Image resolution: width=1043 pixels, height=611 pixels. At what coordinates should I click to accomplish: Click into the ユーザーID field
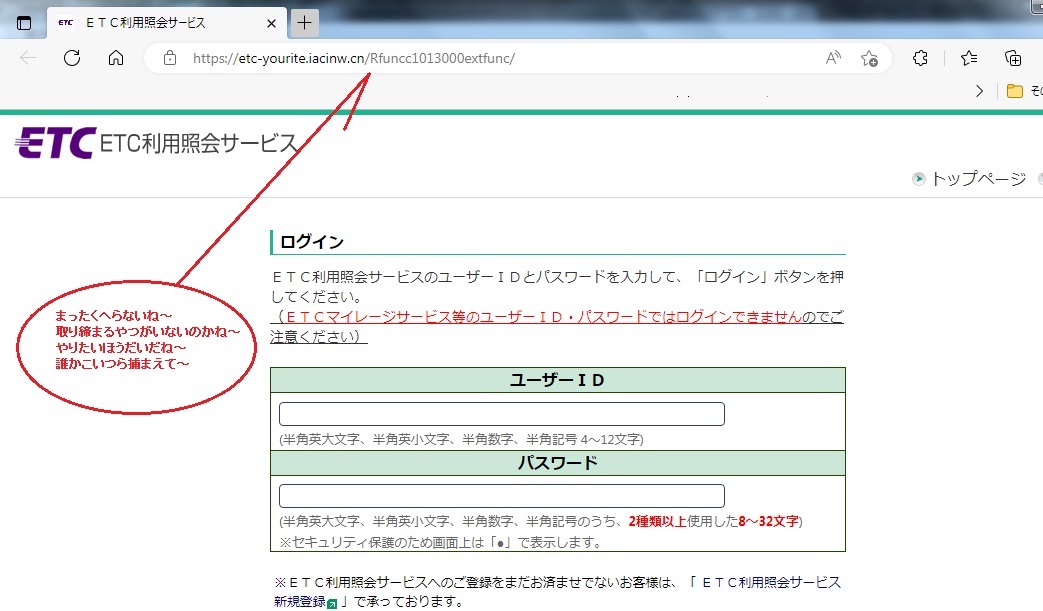click(502, 414)
